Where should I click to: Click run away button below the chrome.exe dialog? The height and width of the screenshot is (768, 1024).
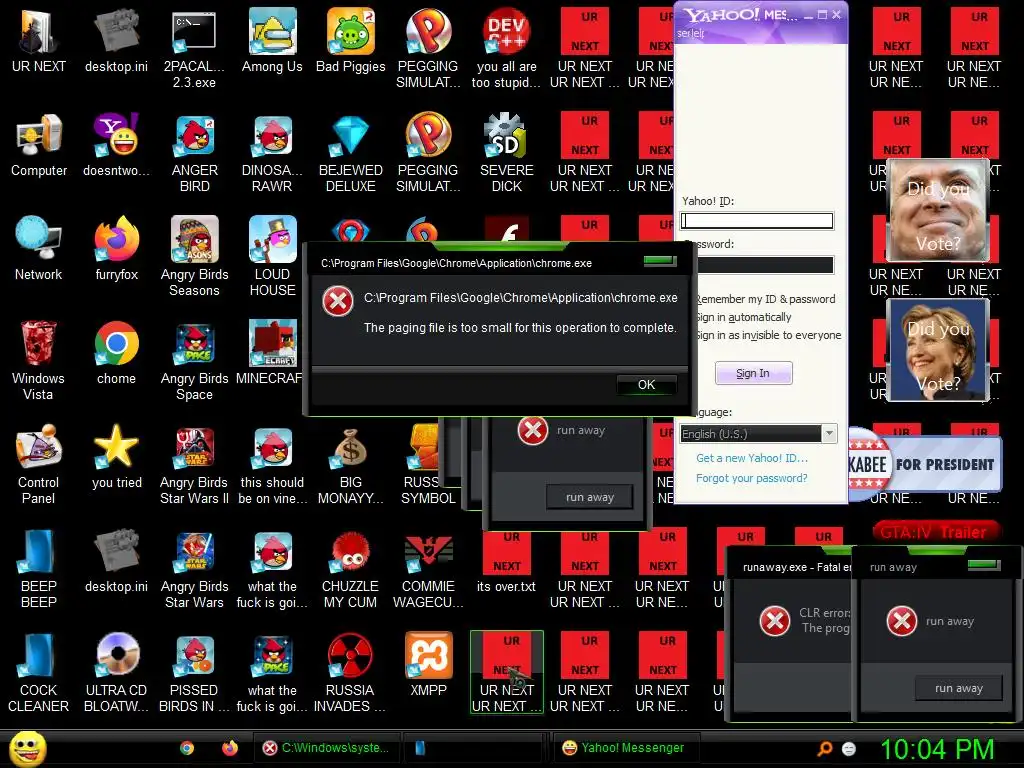click(x=590, y=497)
